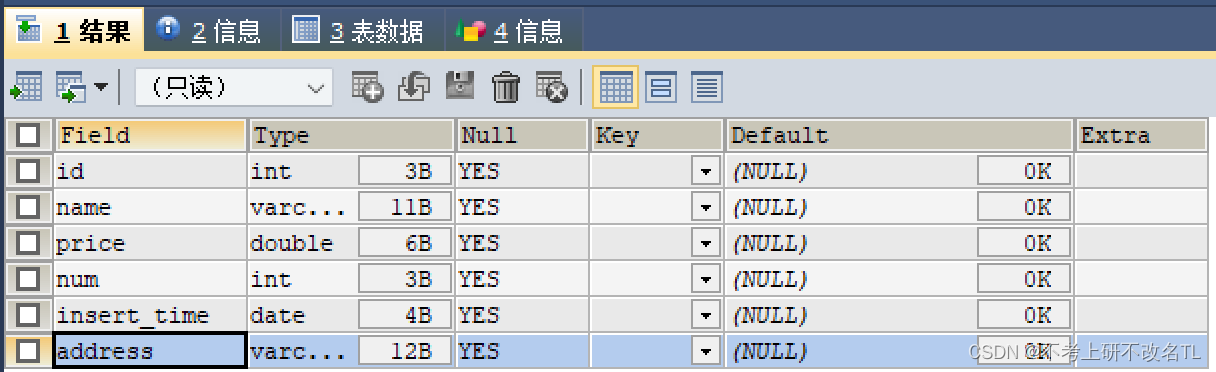The width and height of the screenshot is (1216, 372).
Task: Select the insert_time field cell
Action: point(150,316)
